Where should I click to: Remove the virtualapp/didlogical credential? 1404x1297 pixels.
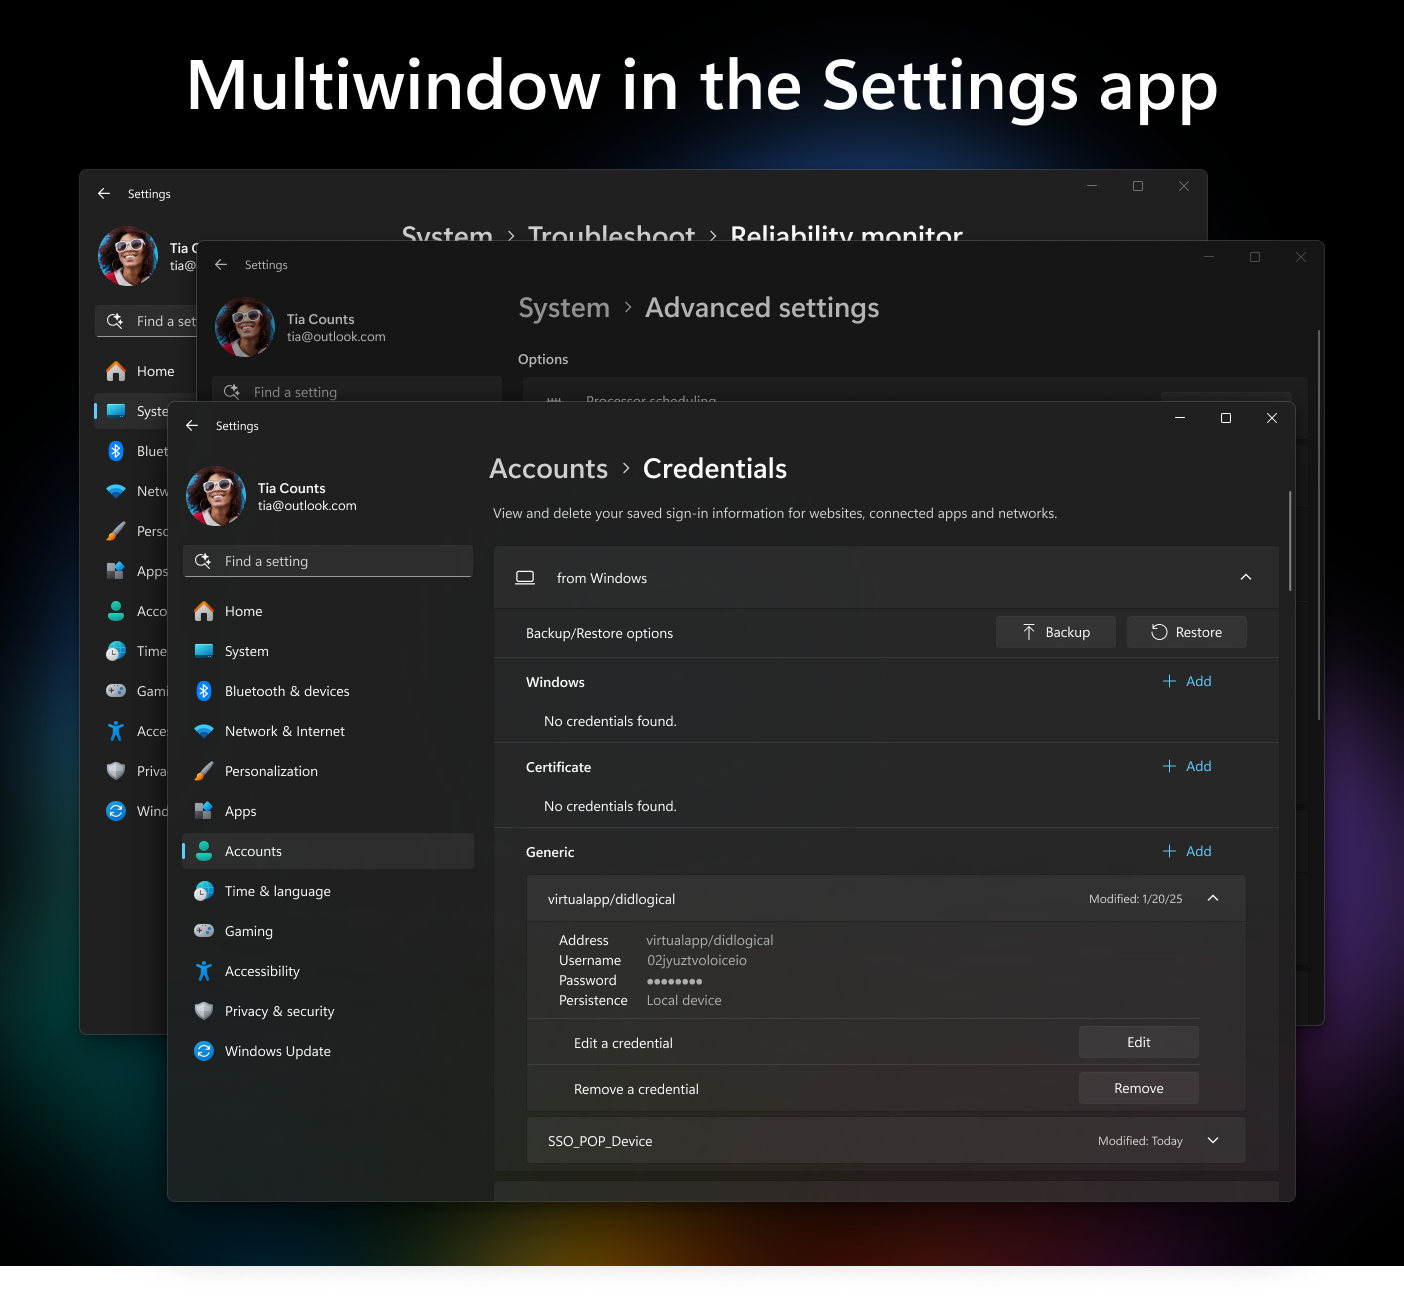click(1138, 1088)
